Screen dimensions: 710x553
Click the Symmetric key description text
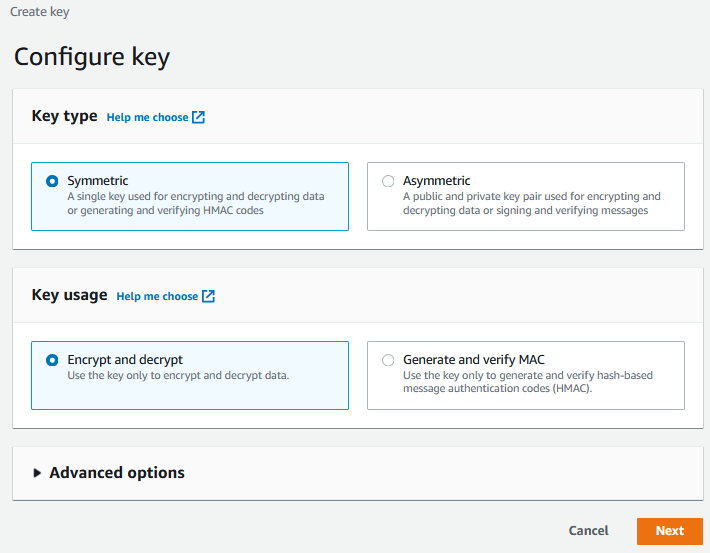196,203
